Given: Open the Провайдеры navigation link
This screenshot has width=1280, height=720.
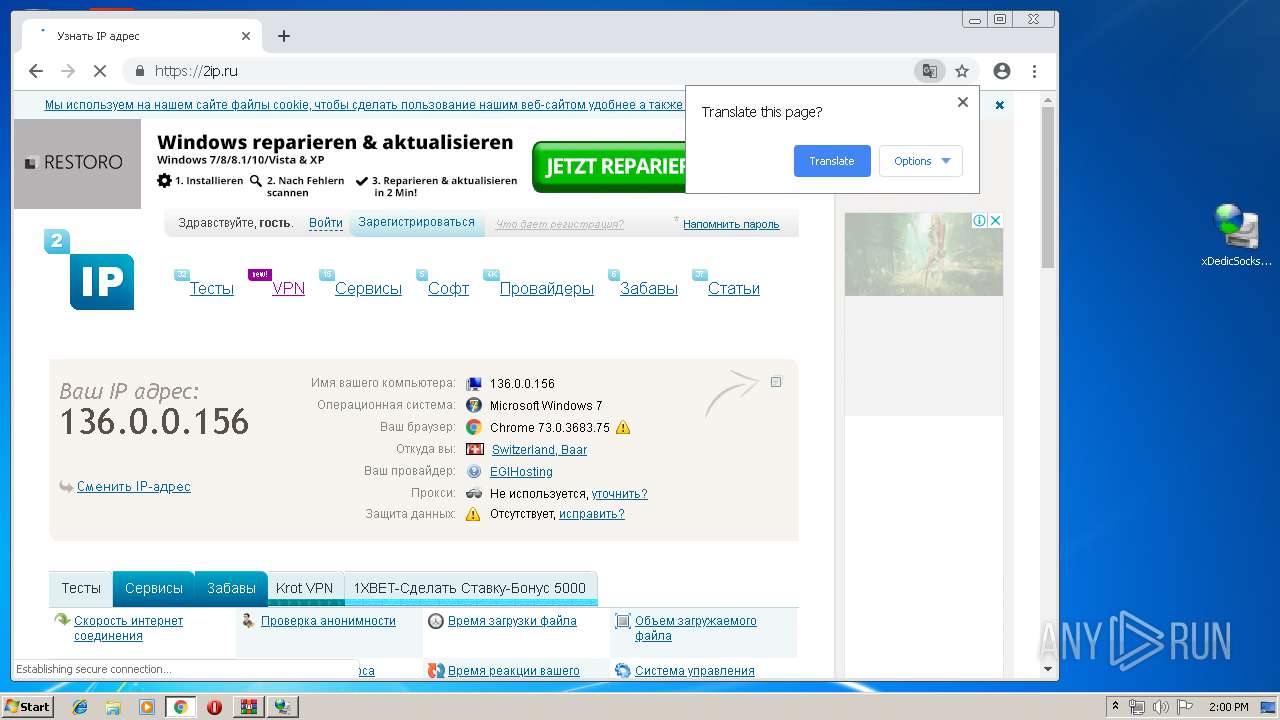Looking at the screenshot, I should [x=546, y=288].
